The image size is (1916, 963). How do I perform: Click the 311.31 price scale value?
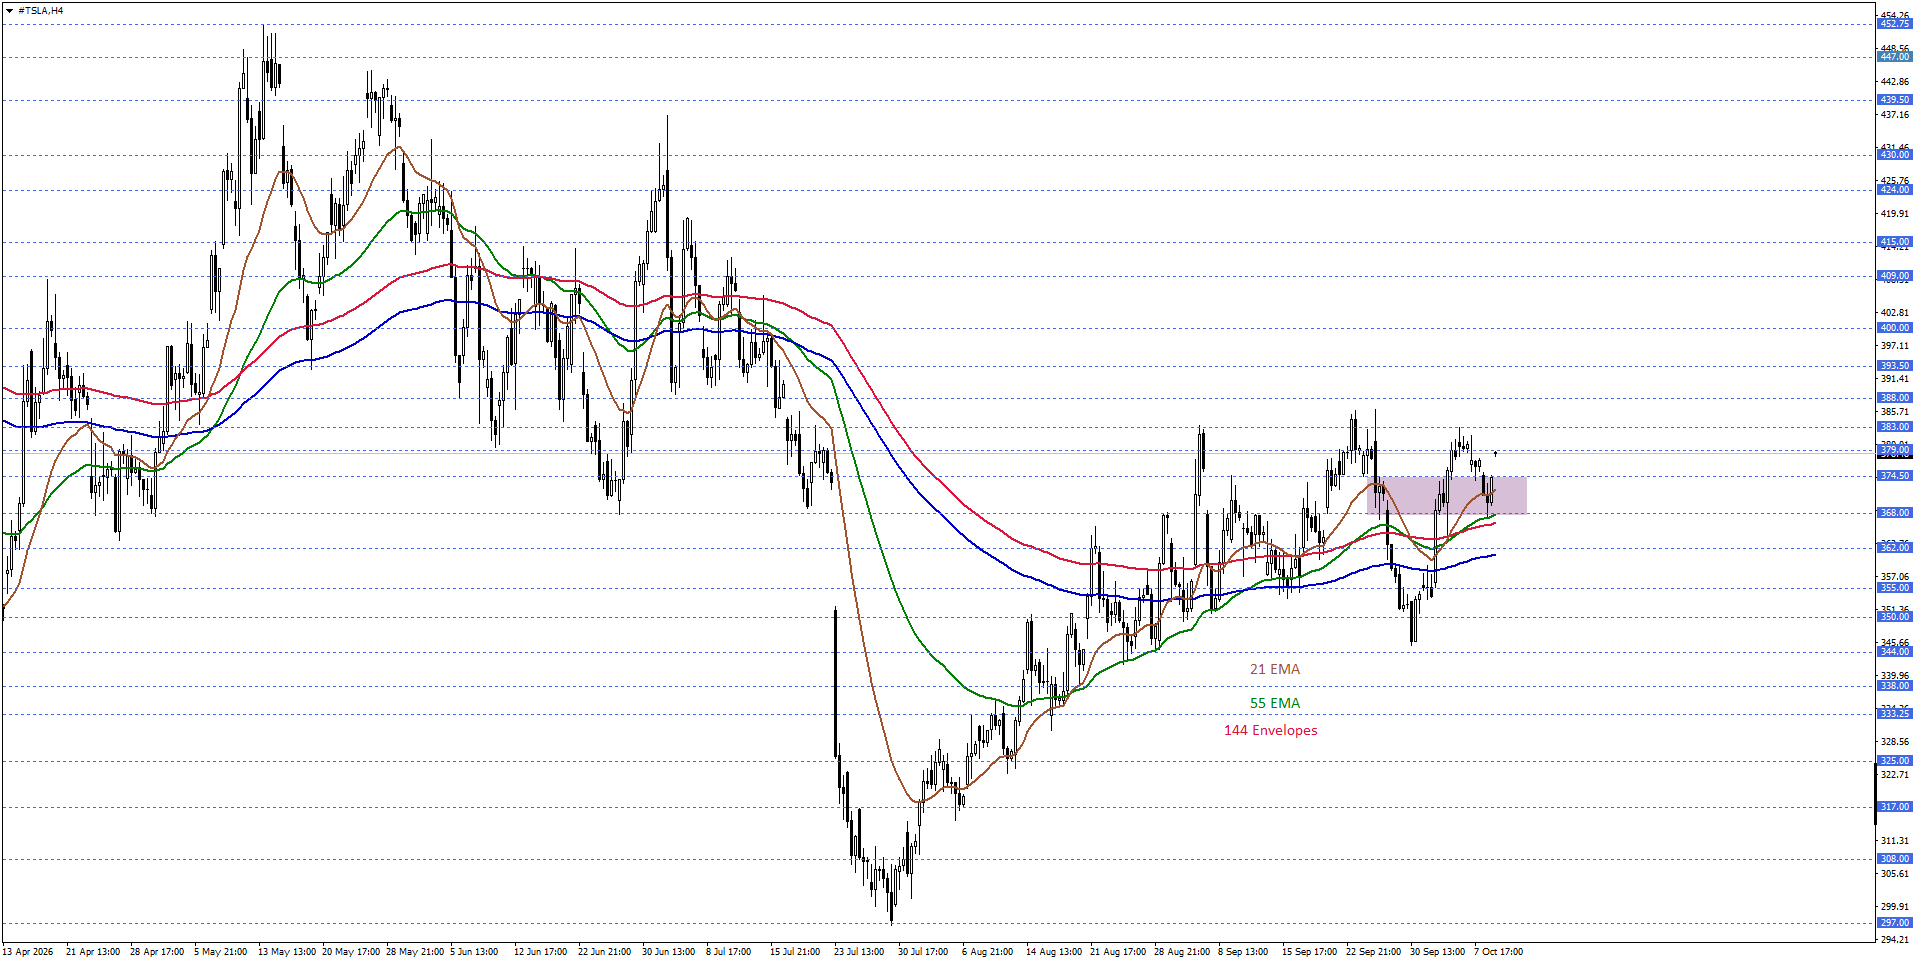coord(1894,841)
